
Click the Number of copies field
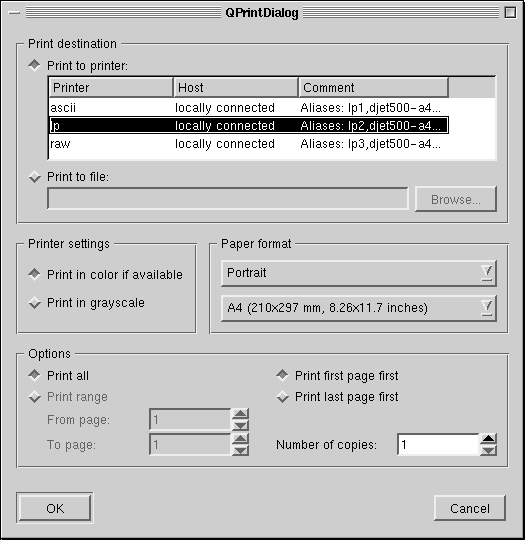coord(438,445)
